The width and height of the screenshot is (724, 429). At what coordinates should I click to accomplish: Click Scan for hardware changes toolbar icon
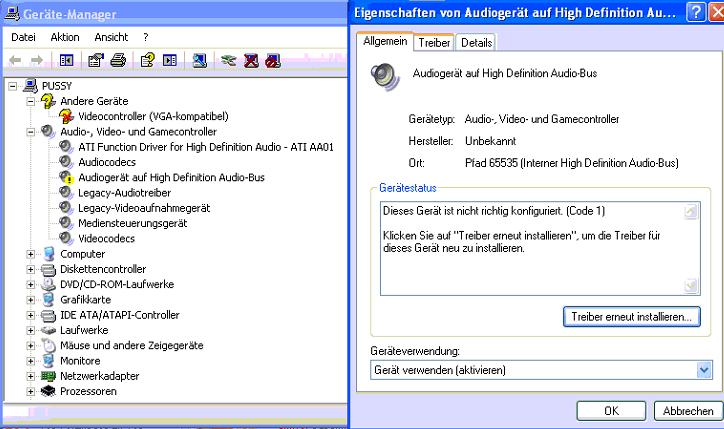click(199, 60)
